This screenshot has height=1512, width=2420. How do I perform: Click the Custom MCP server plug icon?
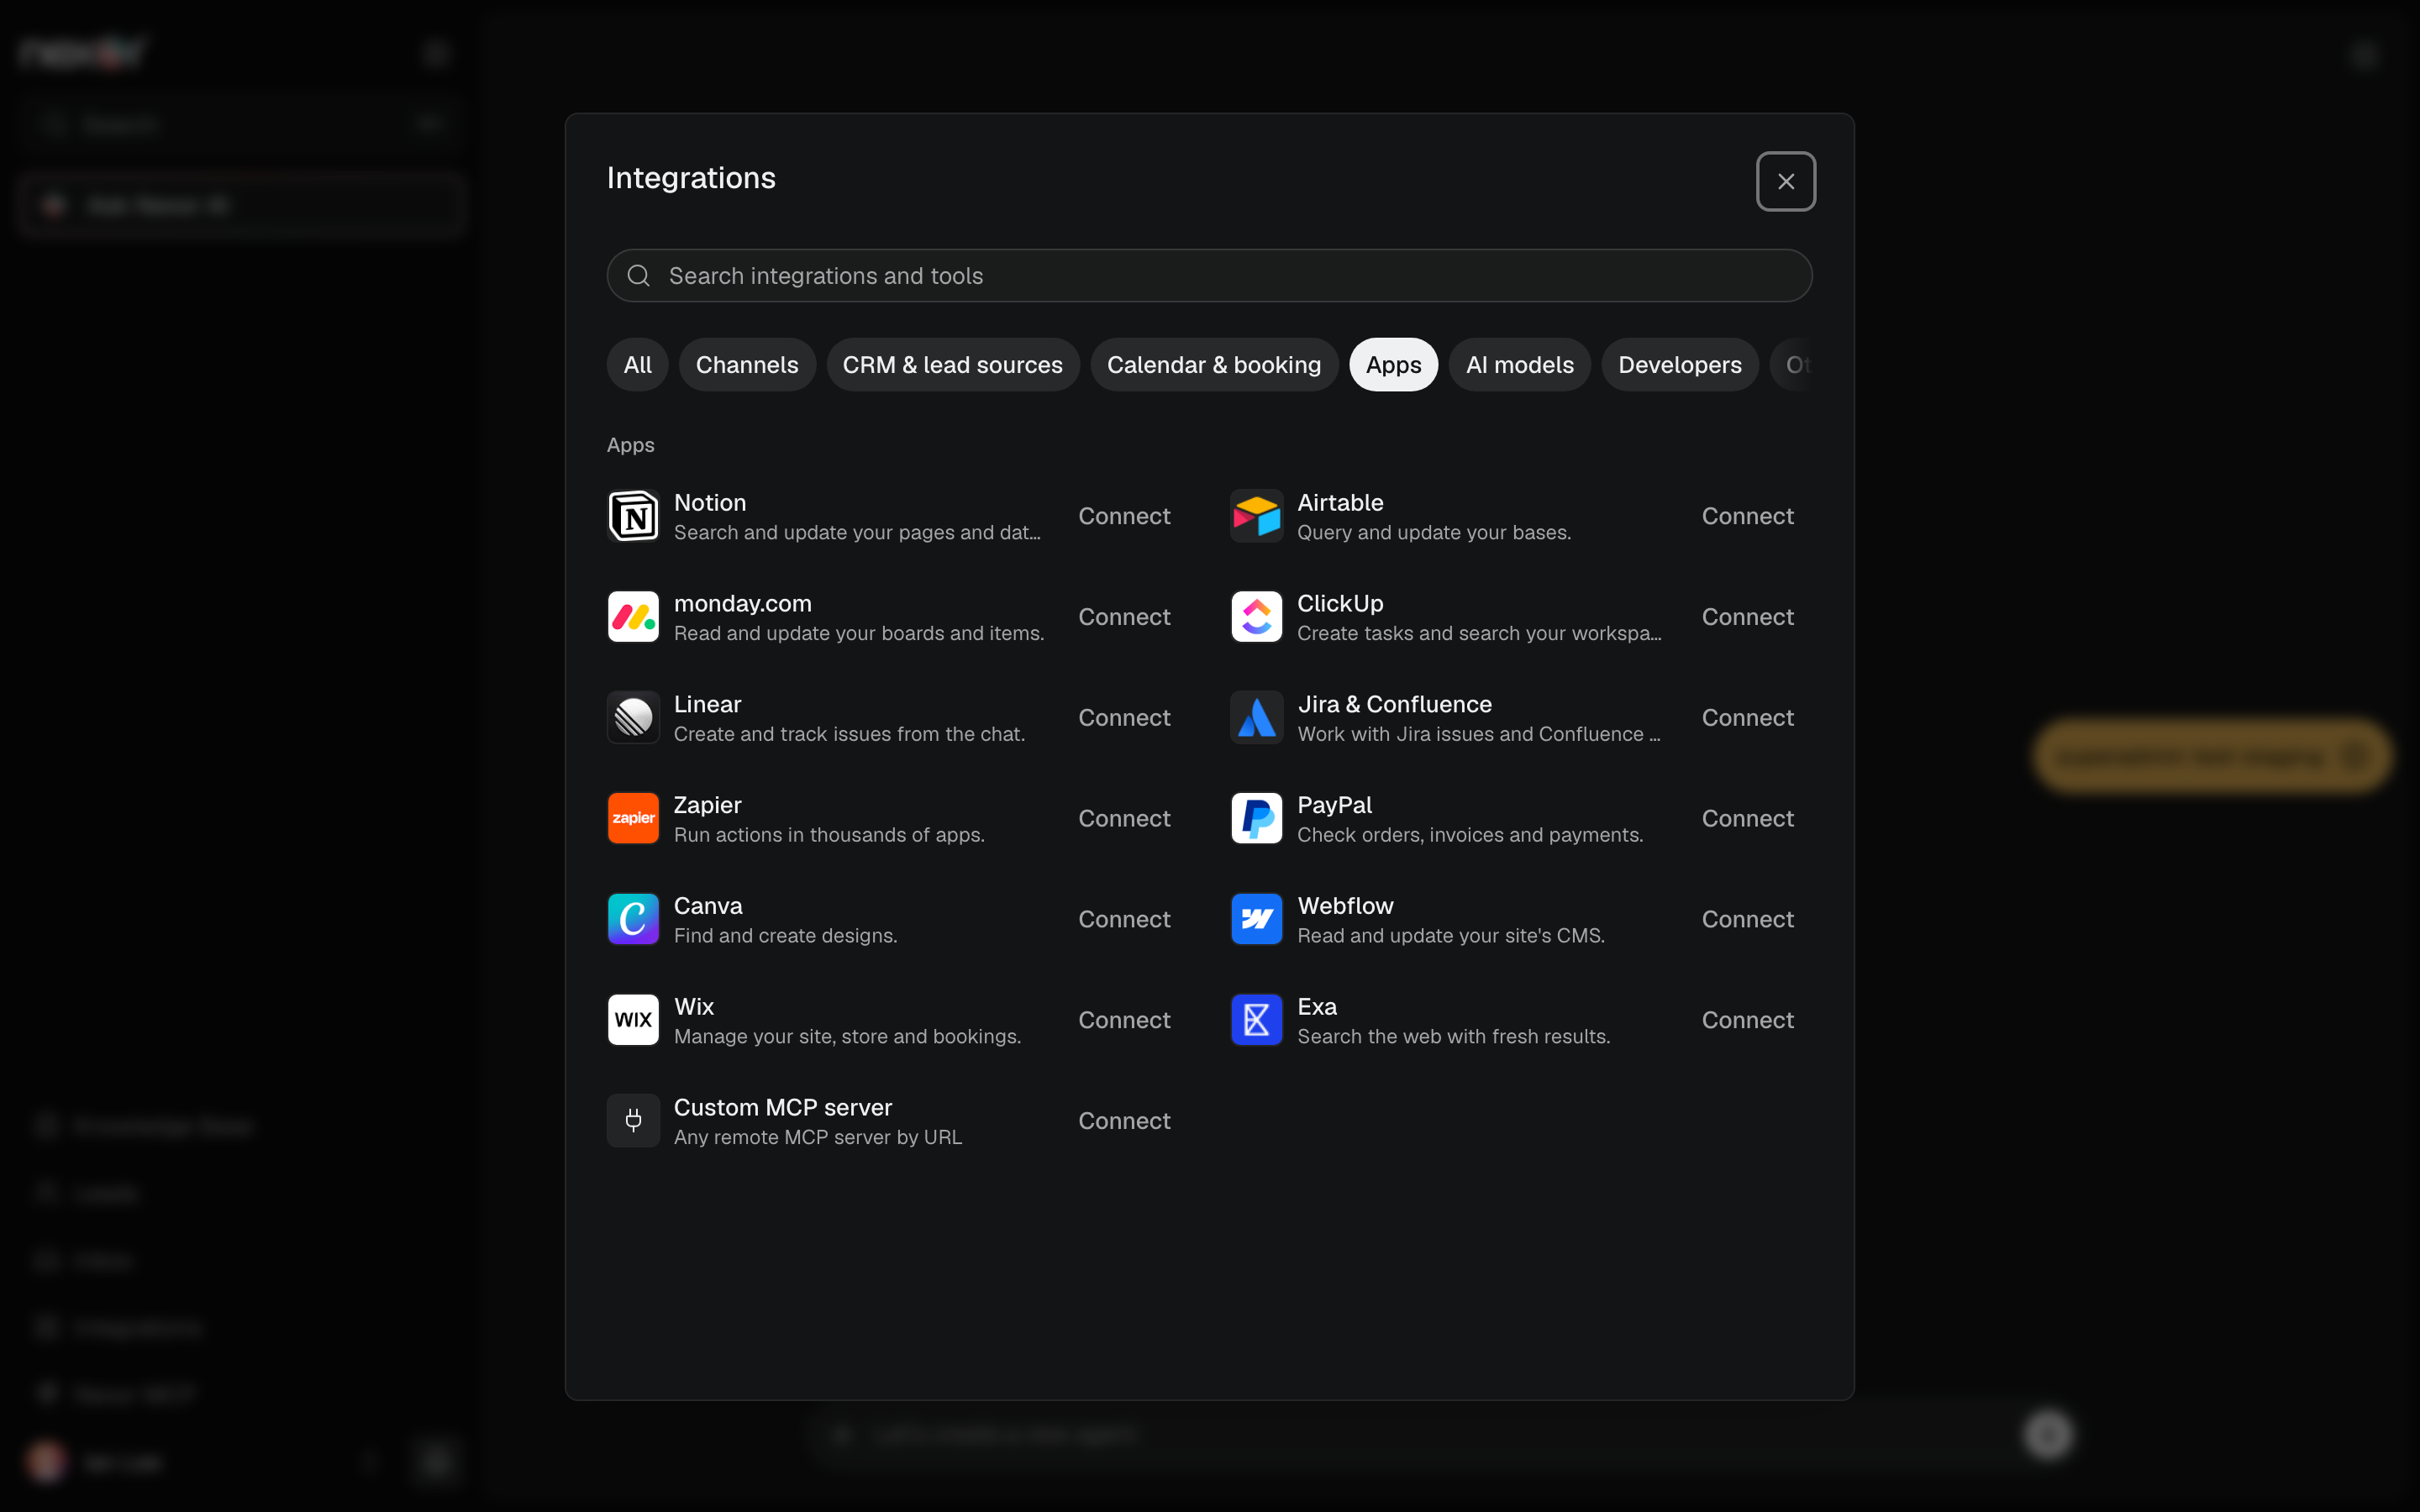coord(633,1121)
